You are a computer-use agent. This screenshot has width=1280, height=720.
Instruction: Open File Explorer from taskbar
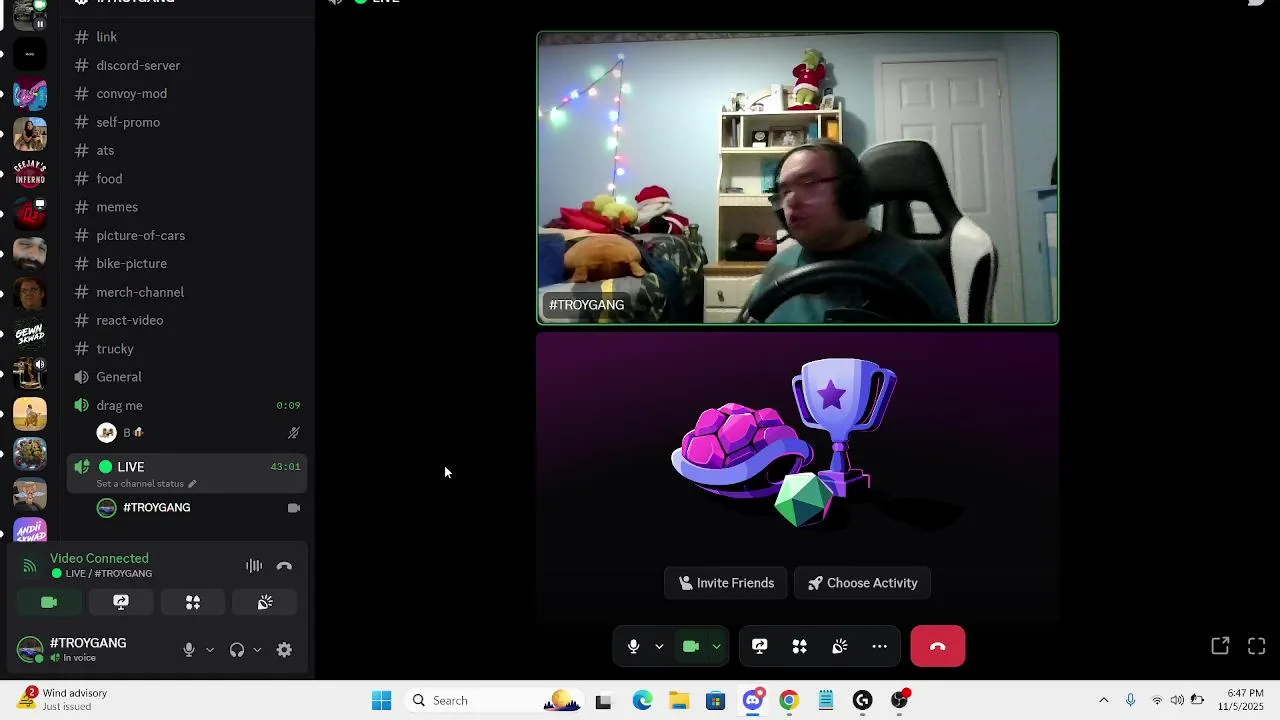point(679,701)
